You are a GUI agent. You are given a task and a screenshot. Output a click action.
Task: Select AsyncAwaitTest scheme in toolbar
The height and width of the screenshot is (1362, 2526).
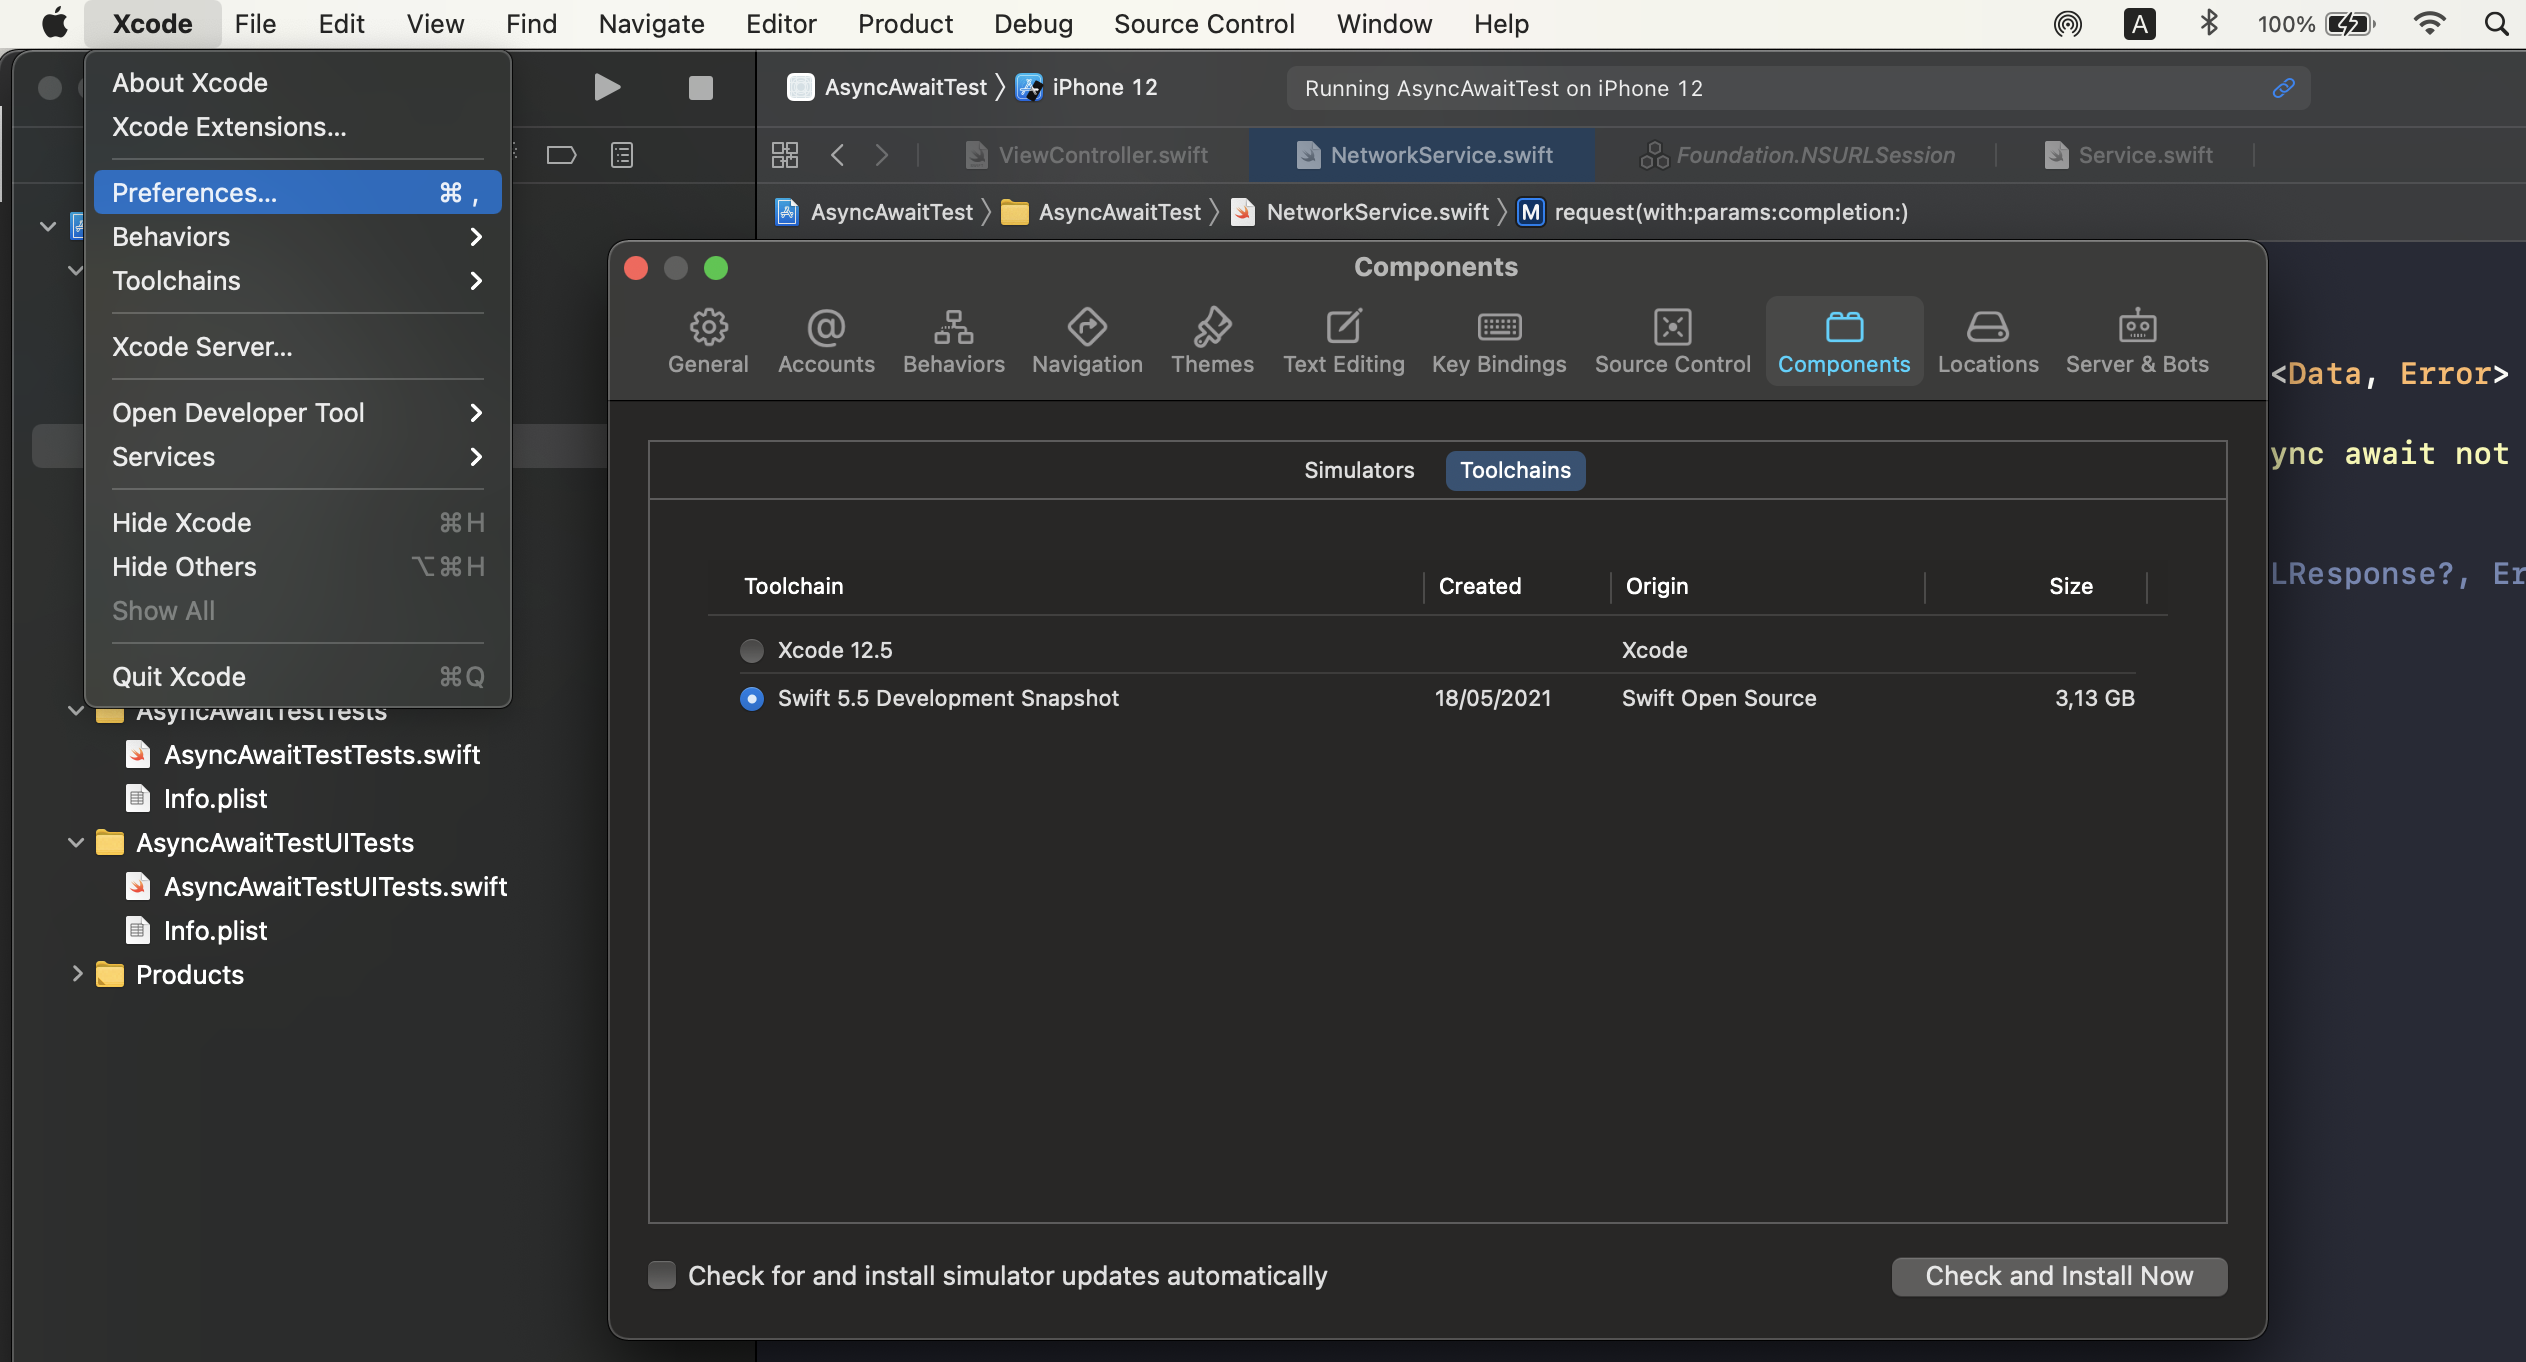(887, 88)
